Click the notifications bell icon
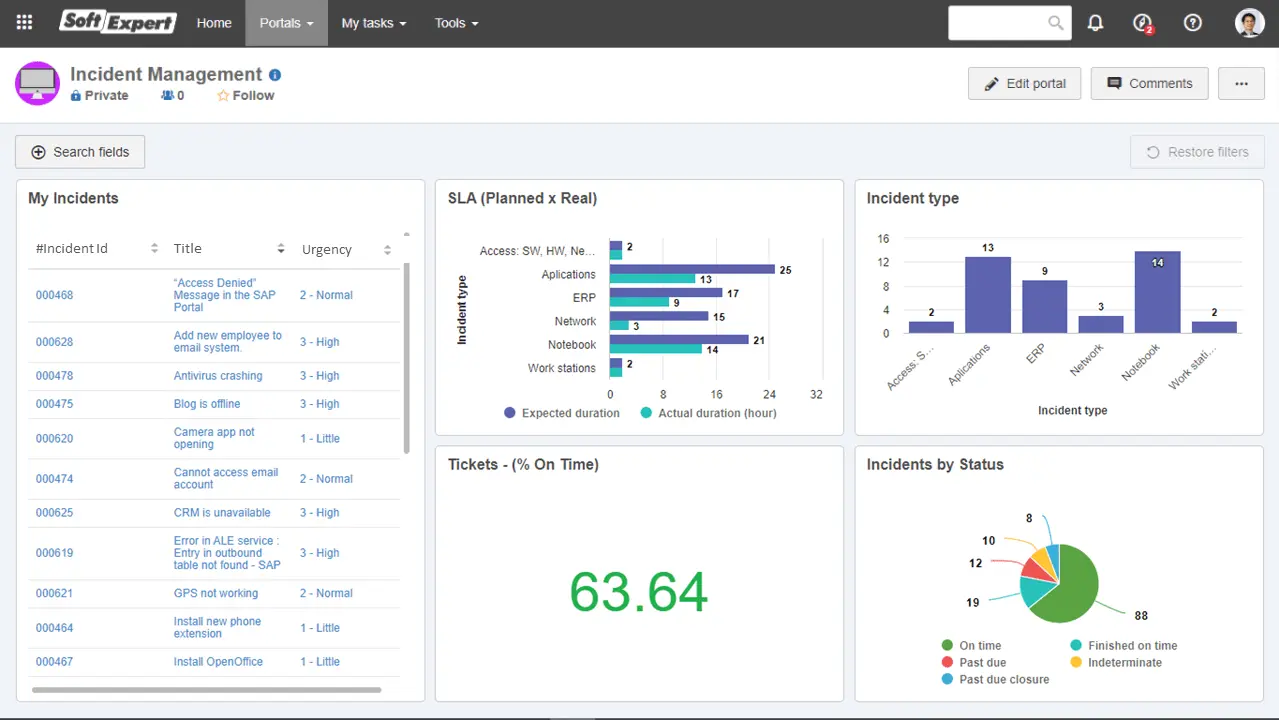 tap(1095, 23)
